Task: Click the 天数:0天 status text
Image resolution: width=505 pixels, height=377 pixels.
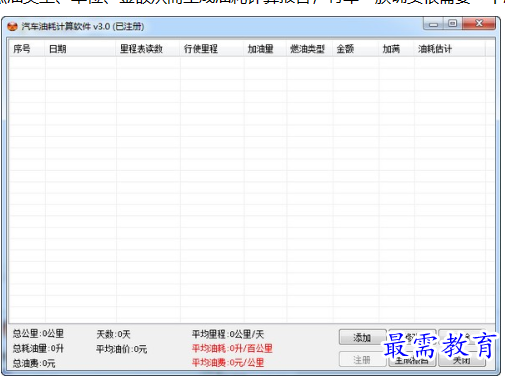Action: tap(113, 334)
